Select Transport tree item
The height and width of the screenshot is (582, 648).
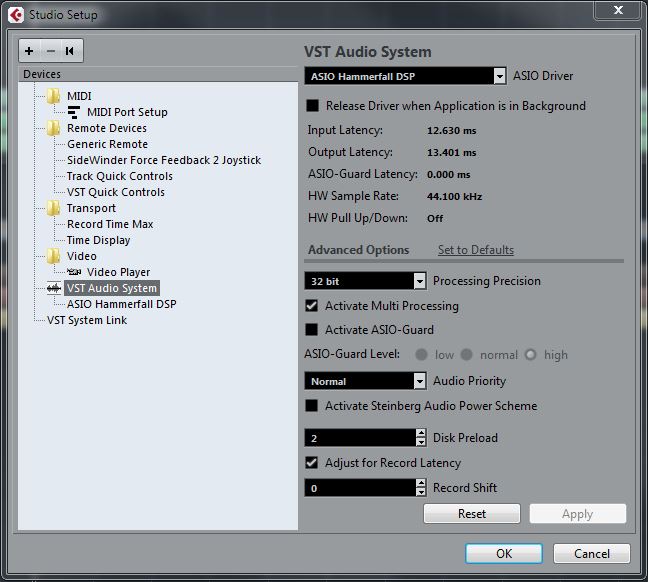point(91,208)
